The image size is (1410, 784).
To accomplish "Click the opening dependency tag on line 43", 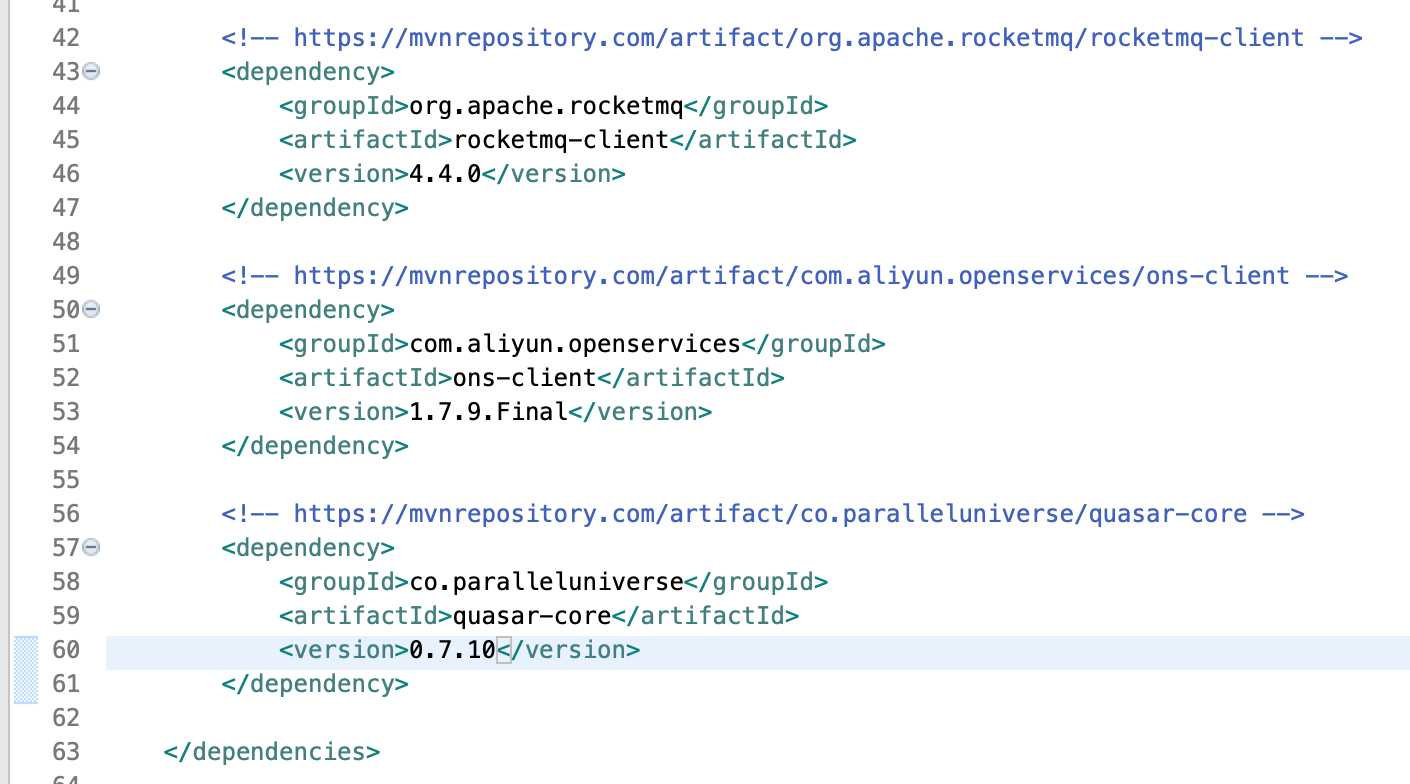I will click(x=308, y=72).
